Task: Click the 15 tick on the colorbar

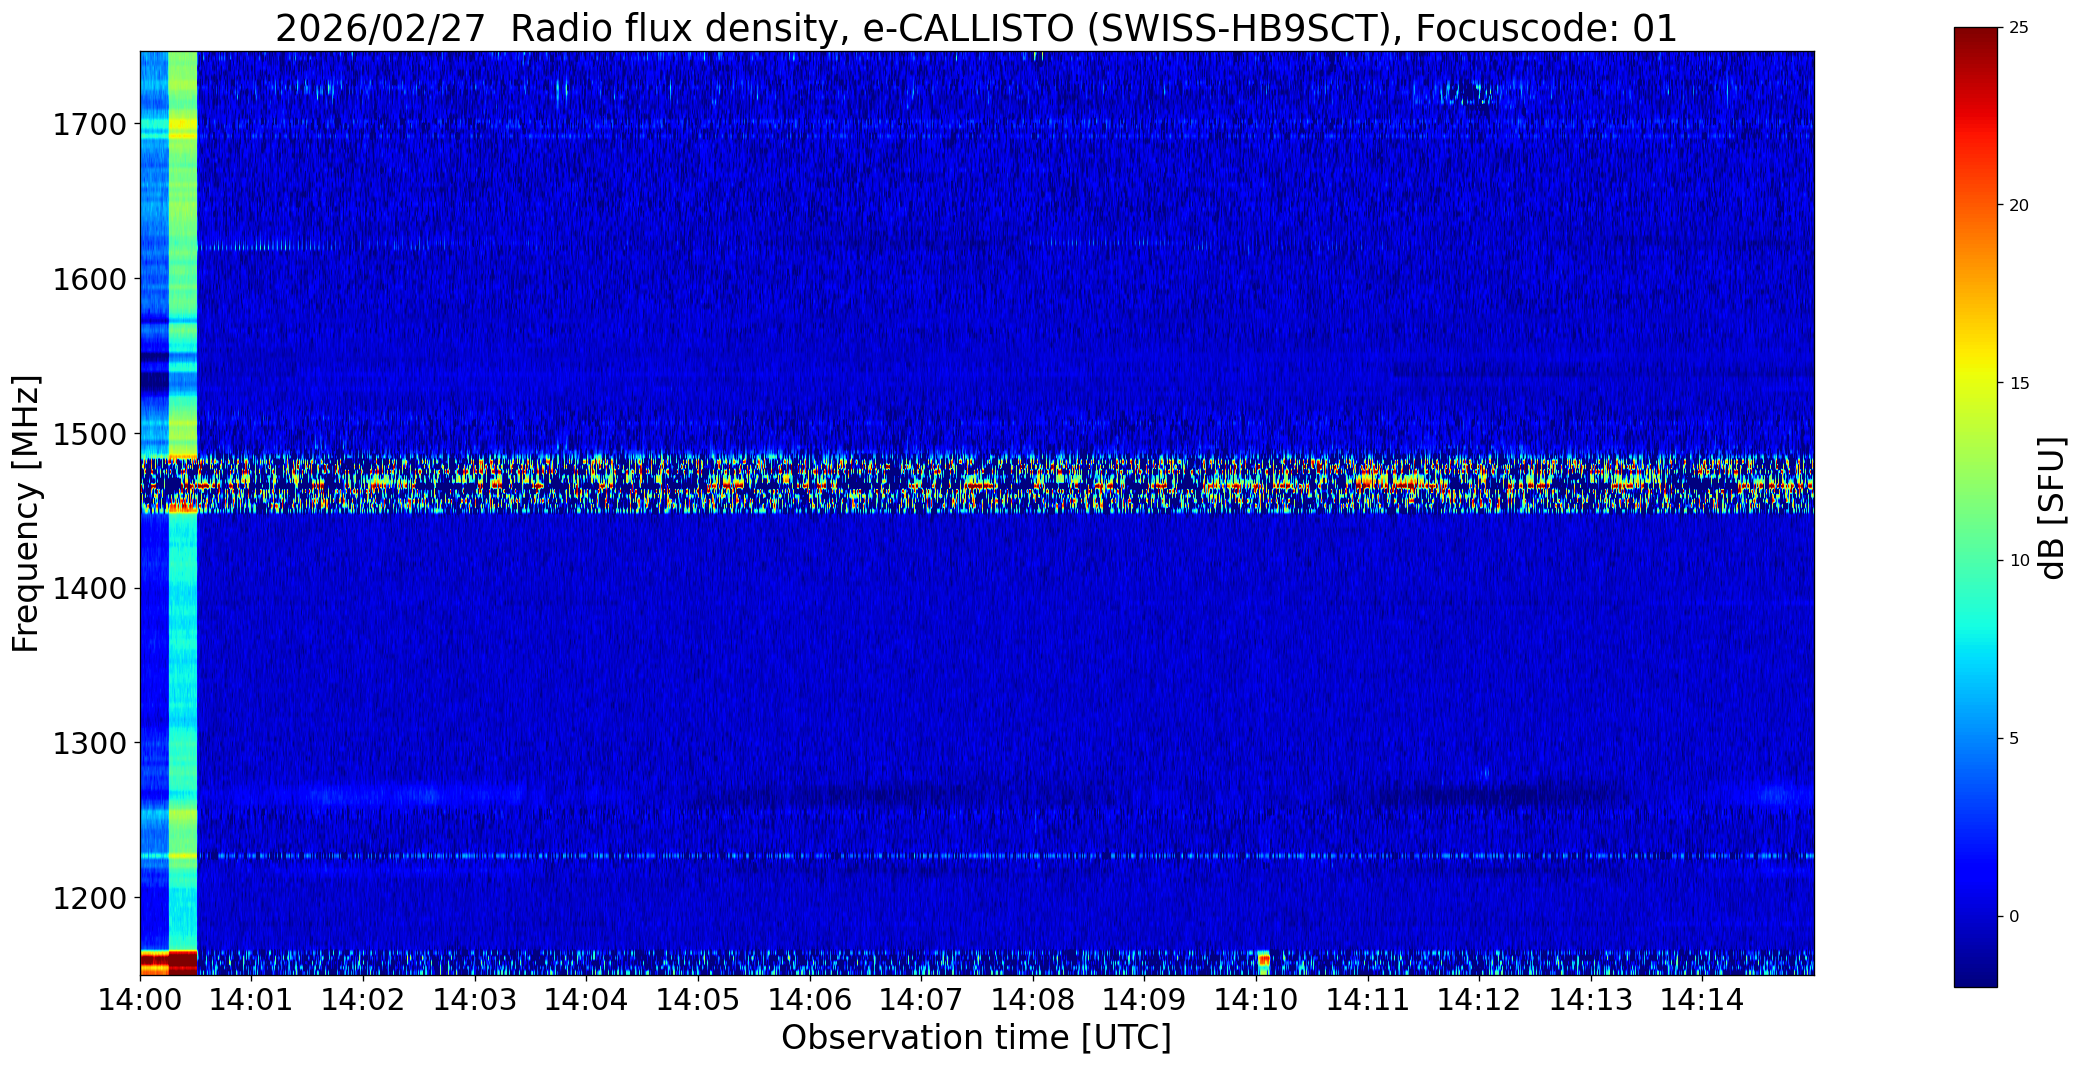Action: pos(2019,384)
